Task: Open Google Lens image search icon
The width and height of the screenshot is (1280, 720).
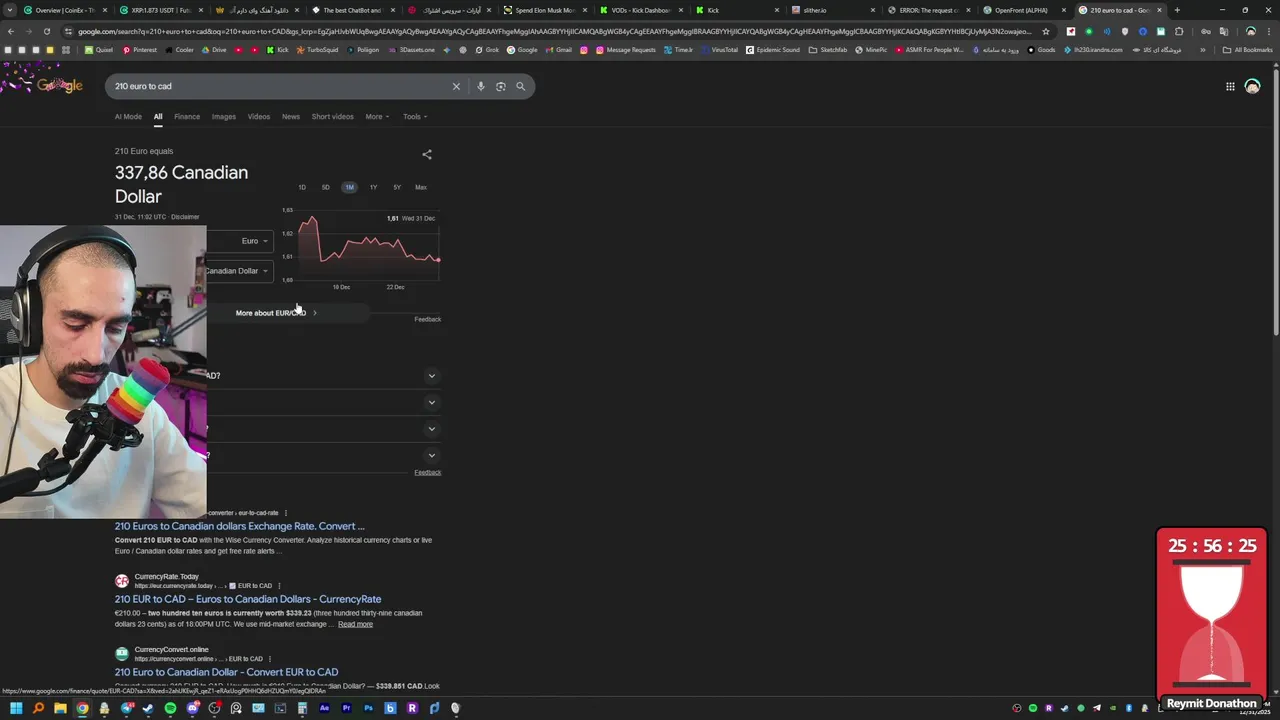Action: point(501,86)
